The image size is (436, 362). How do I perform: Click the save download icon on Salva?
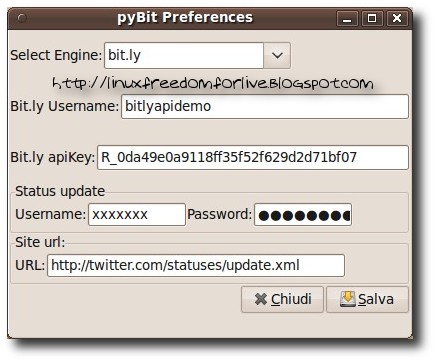[348, 299]
